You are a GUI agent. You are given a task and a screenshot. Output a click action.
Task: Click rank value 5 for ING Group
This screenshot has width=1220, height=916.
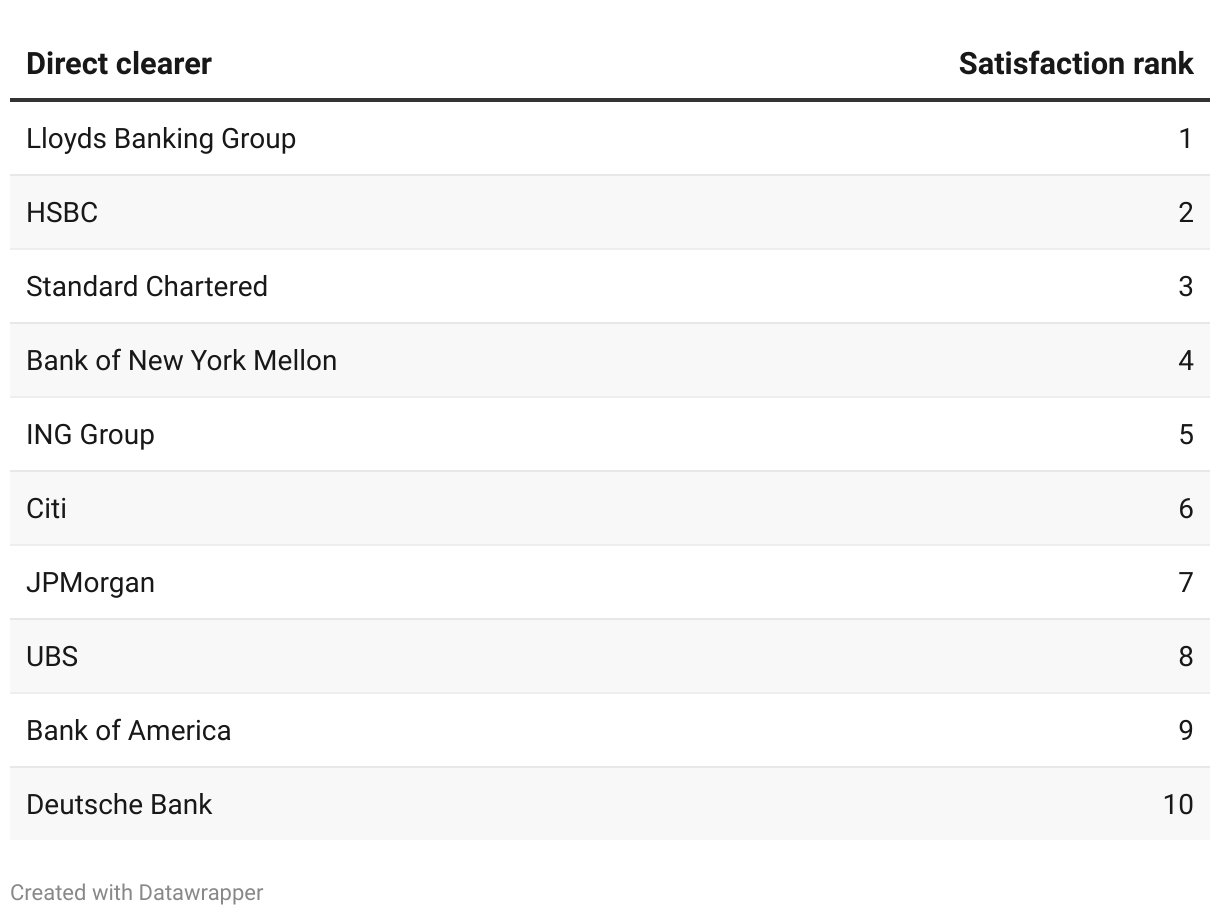pos(1185,434)
